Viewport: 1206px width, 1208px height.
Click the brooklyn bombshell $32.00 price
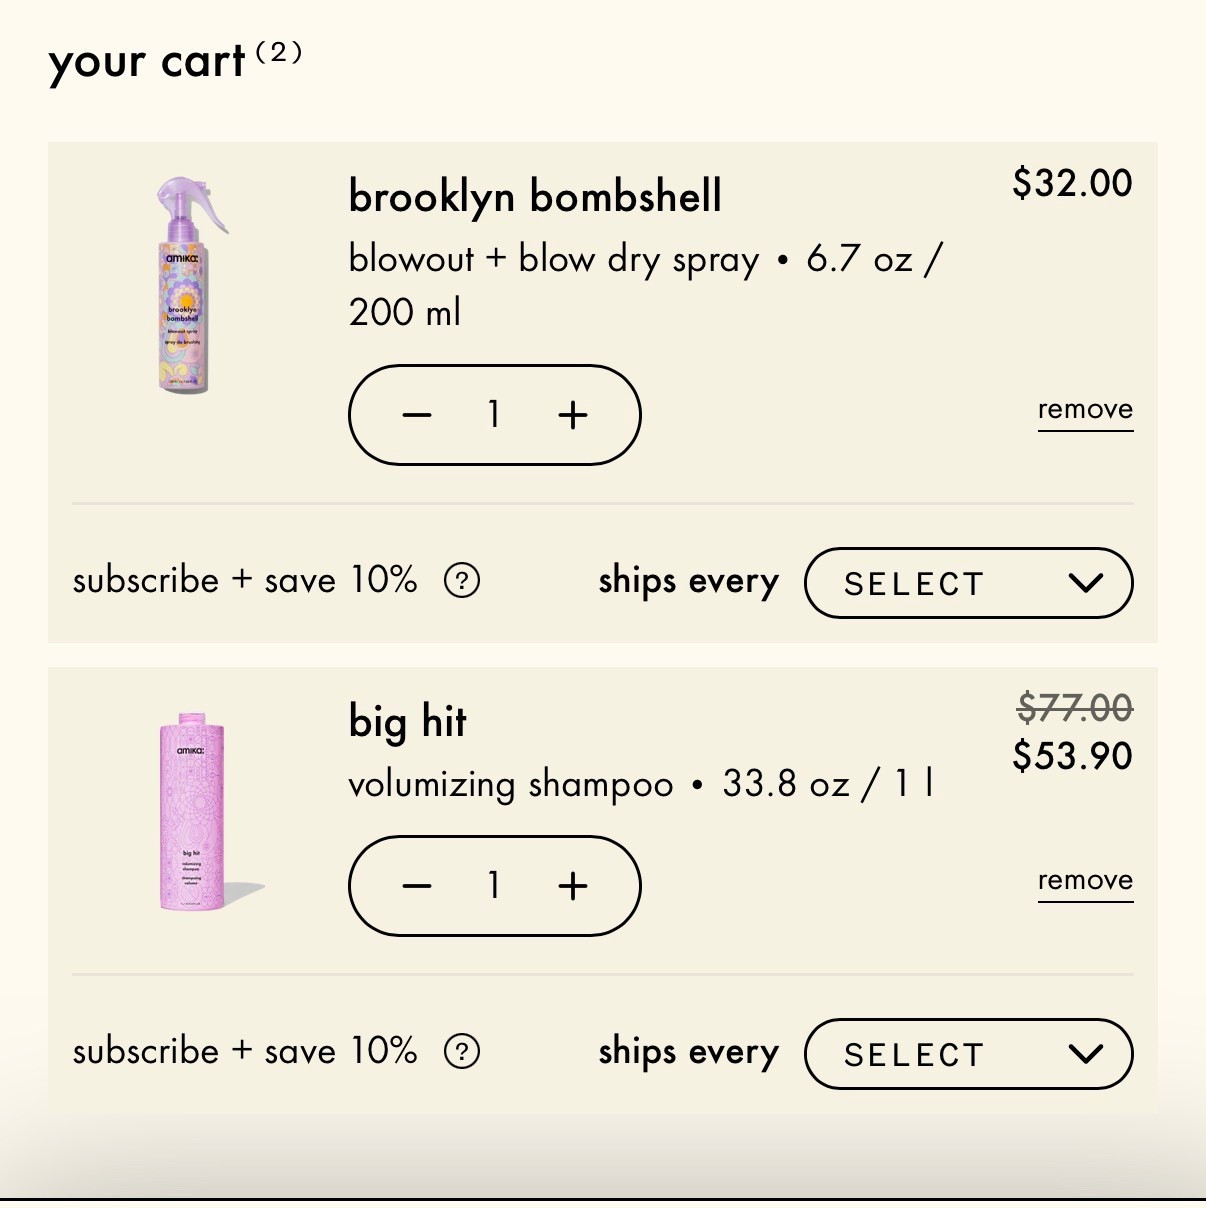(1072, 183)
